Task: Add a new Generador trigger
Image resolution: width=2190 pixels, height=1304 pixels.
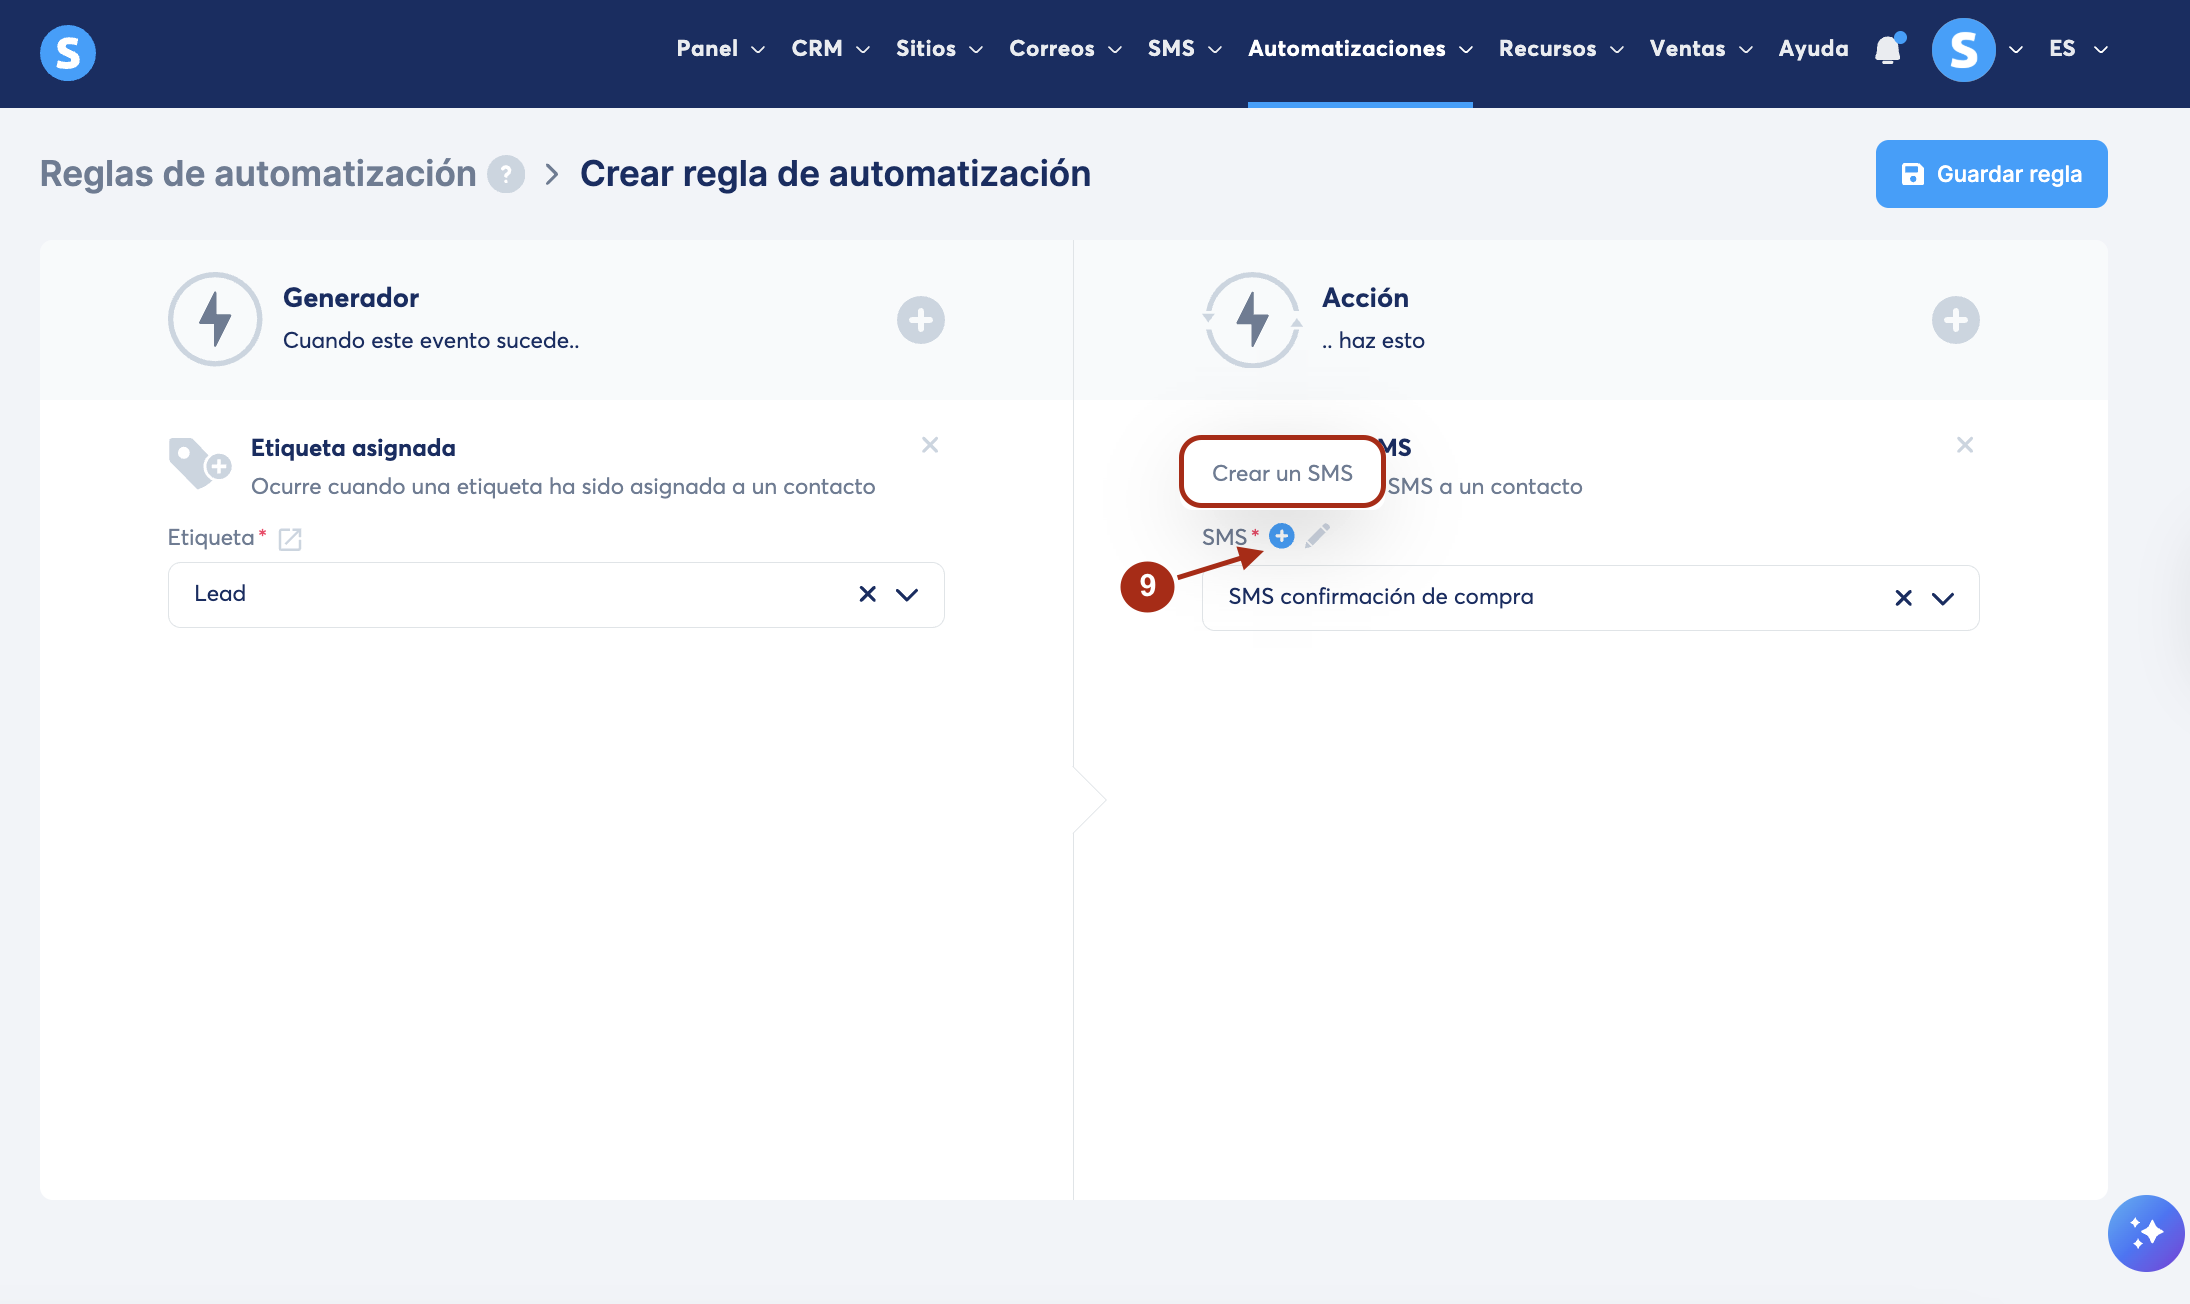Action: coord(920,320)
